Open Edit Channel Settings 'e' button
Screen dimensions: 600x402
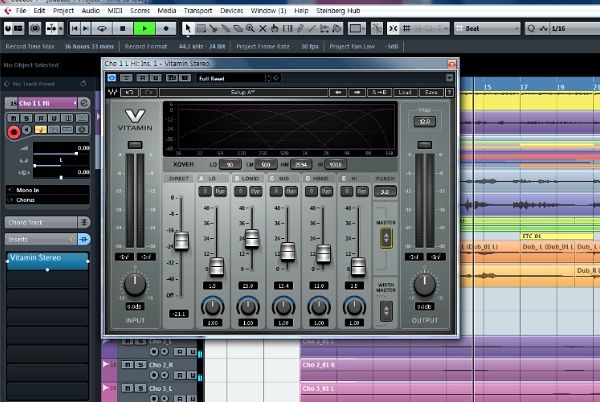[84, 103]
